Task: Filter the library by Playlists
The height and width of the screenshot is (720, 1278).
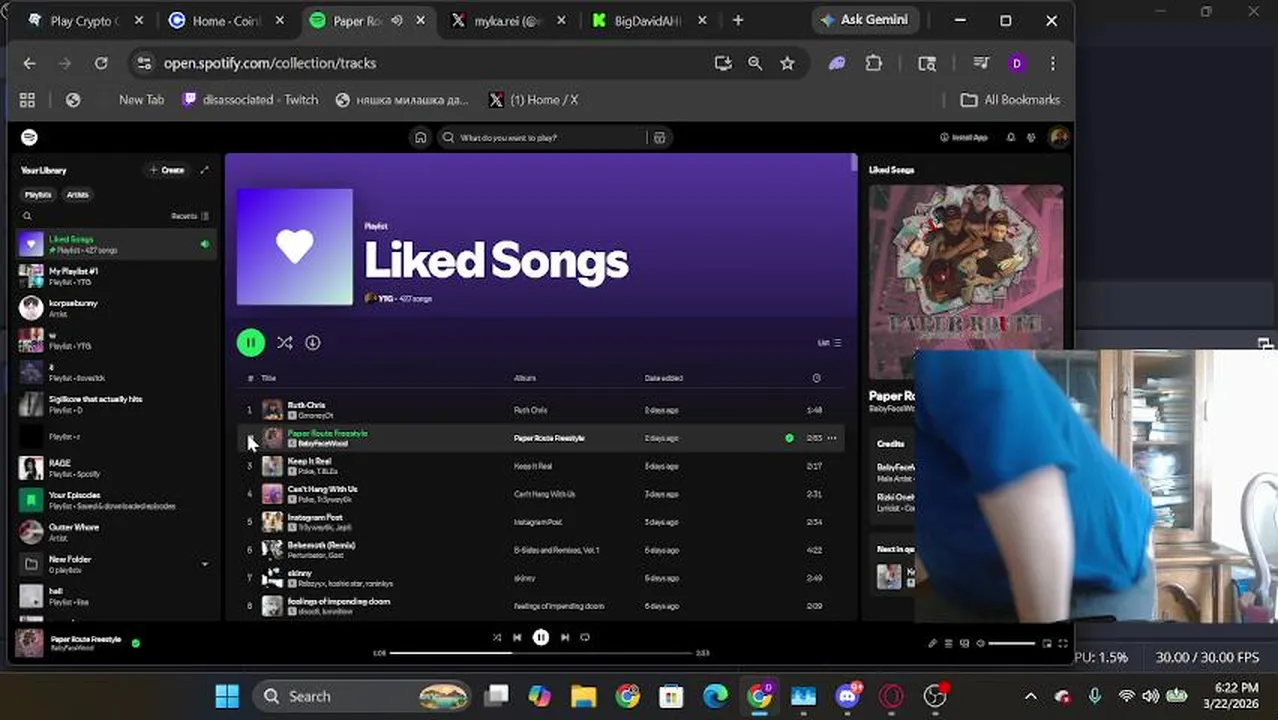Action: [x=38, y=195]
